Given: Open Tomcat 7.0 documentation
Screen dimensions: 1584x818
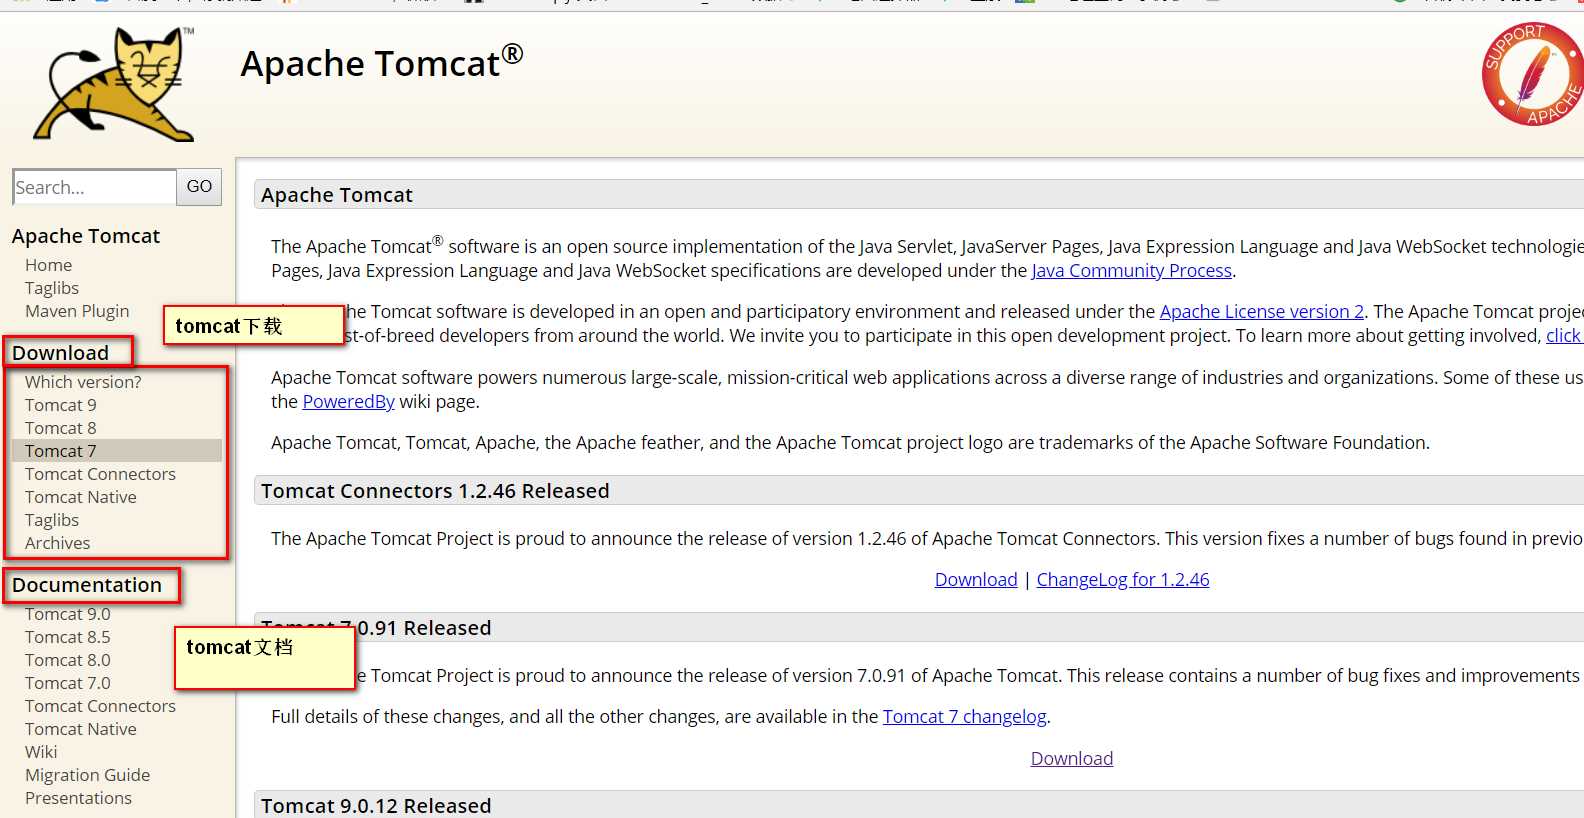Looking at the screenshot, I should 68,683.
